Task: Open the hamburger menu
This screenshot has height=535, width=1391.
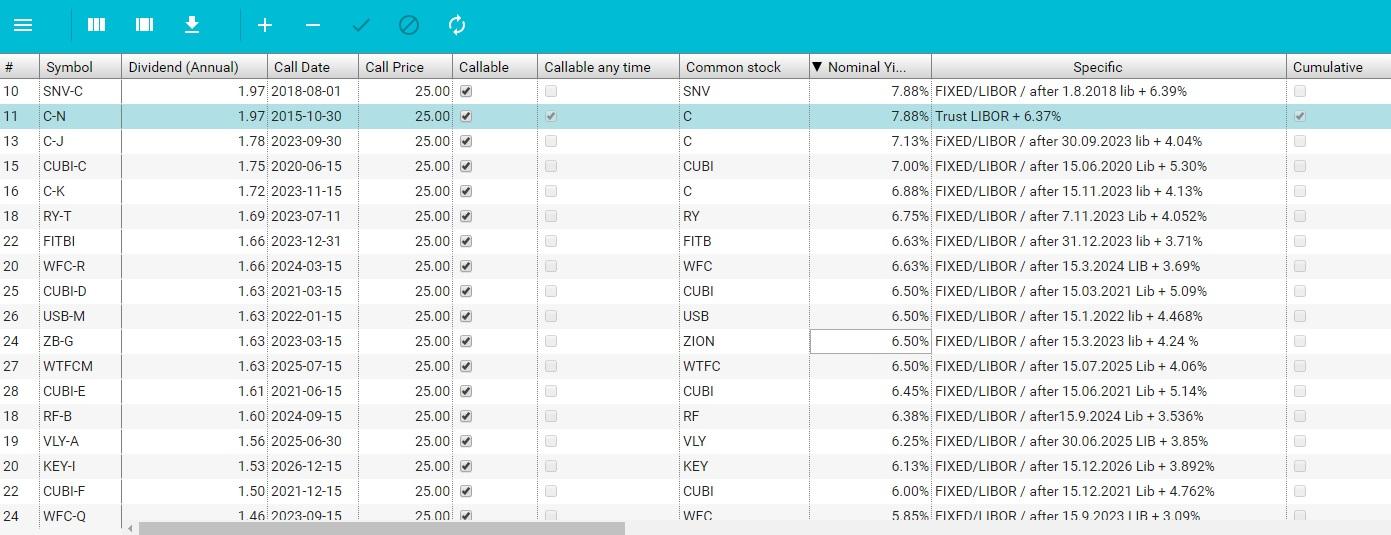Action: click(23, 25)
